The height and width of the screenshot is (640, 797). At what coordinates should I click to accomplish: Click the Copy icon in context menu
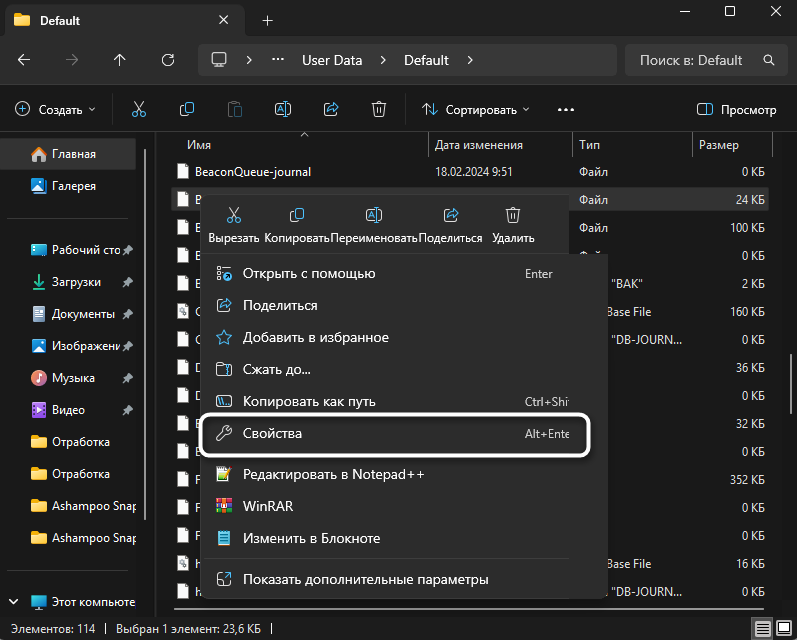point(297,216)
